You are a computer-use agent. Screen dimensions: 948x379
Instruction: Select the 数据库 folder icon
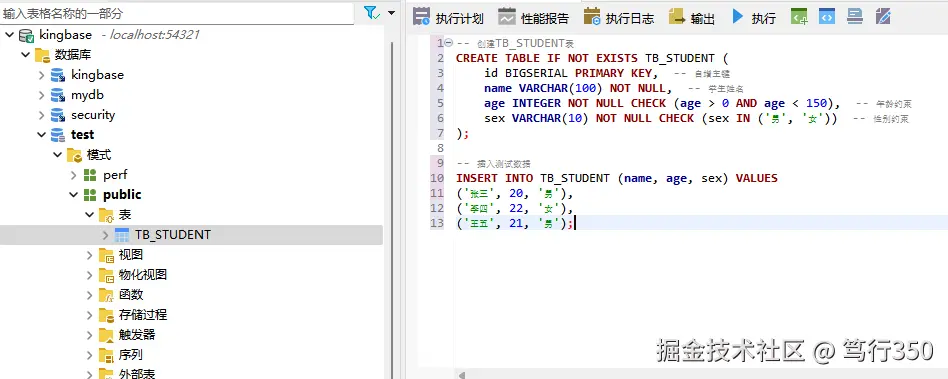[x=42, y=55]
